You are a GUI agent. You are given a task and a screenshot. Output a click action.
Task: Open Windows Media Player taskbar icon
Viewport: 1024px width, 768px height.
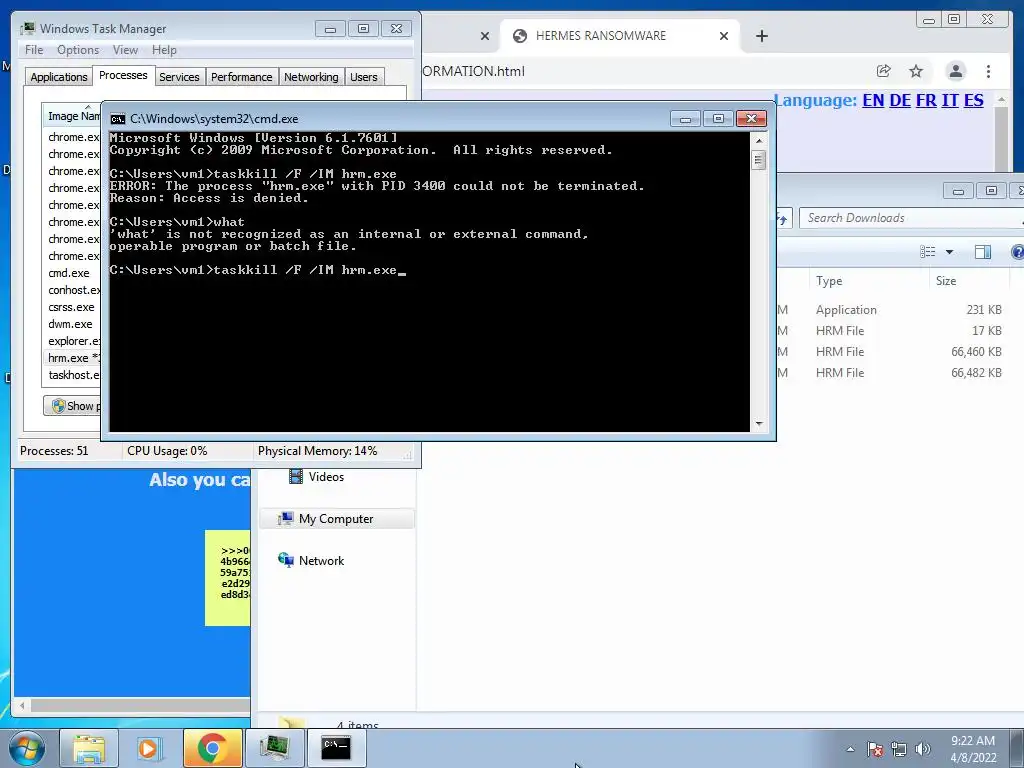pos(150,748)
